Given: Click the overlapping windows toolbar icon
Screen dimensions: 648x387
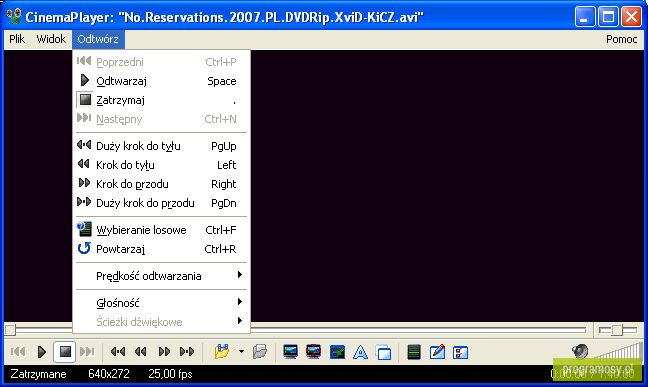Looking at the screenshot, I should [x=384, y=352].
